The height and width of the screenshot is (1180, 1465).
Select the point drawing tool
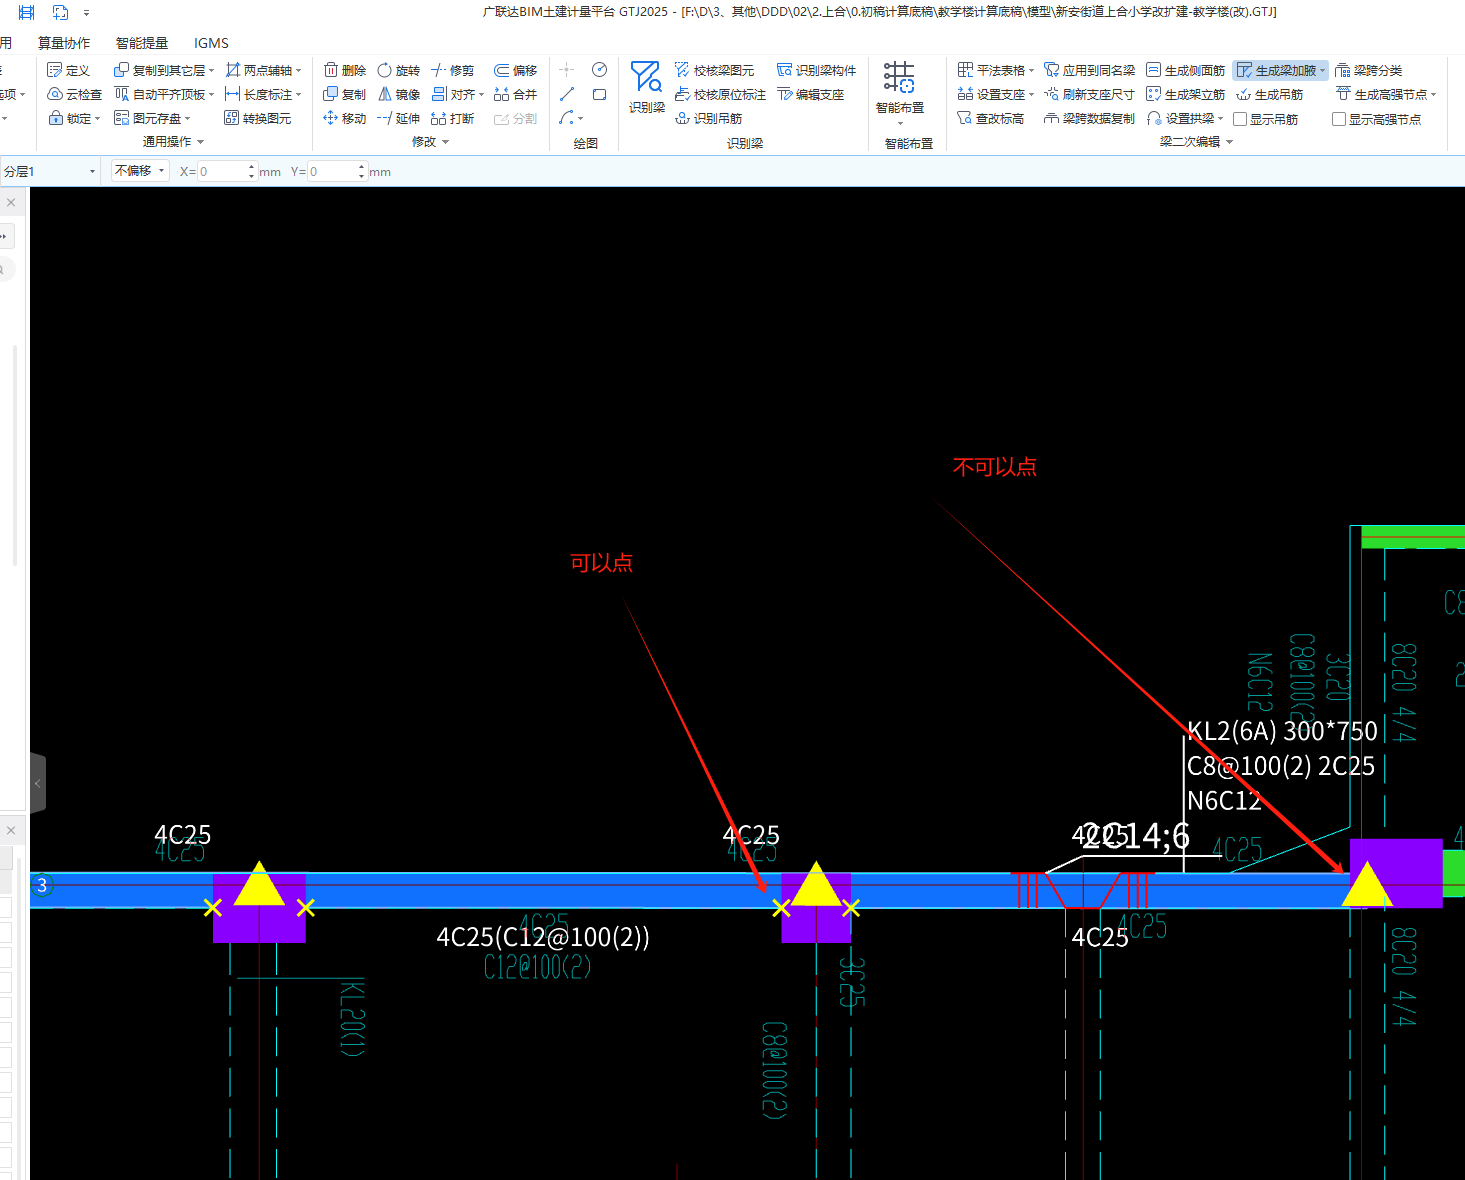pyautogui.click(x=567, y=70)
